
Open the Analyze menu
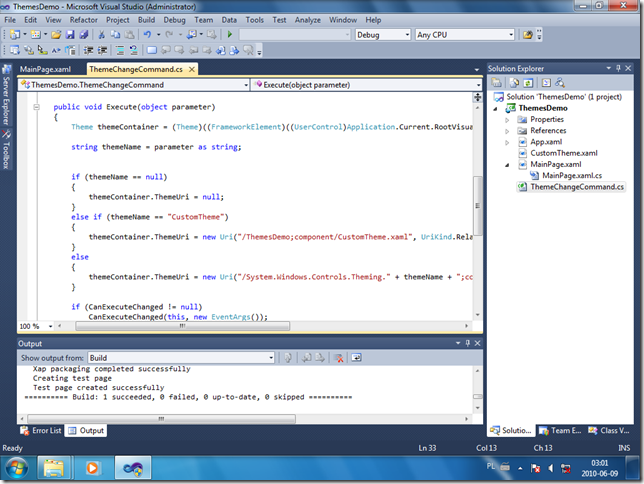pos(308,20)
